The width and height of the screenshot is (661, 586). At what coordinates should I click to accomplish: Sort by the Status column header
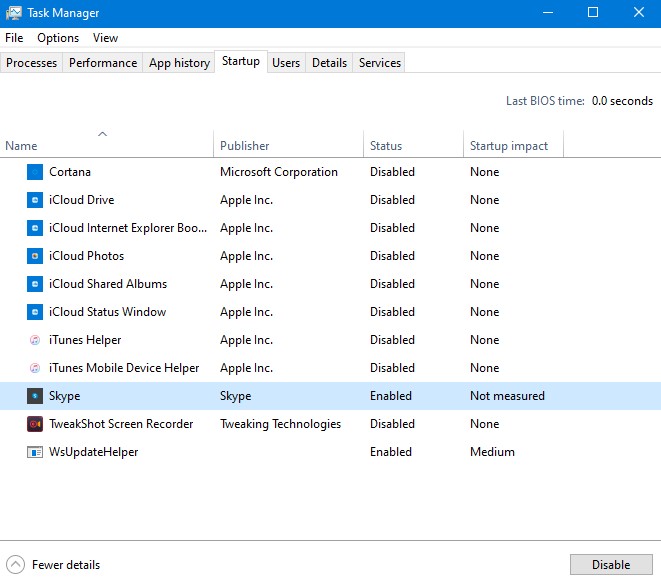tap(413, 144)
